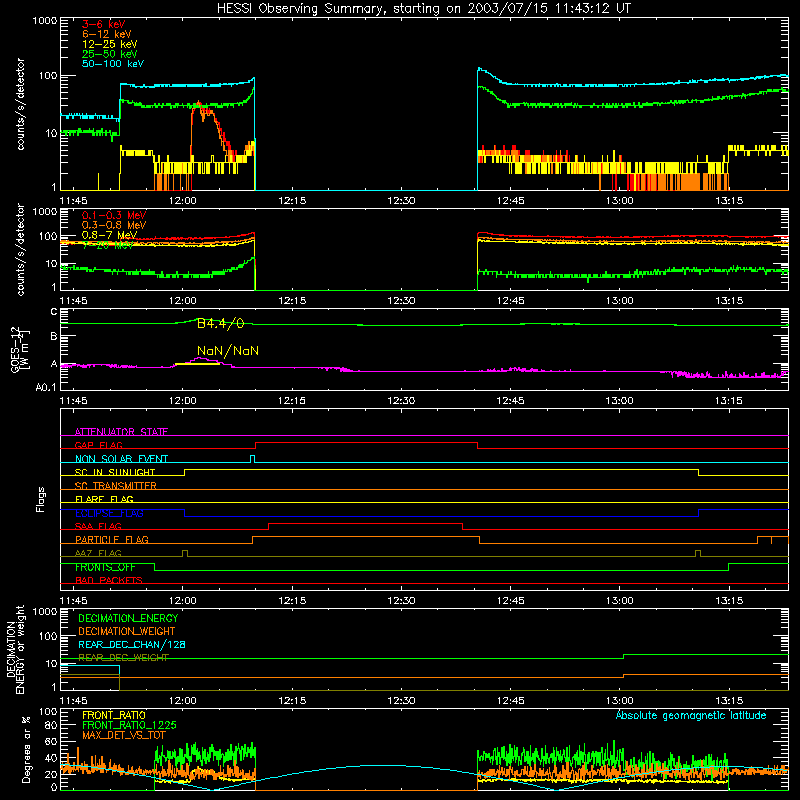
Task: Click 12:15 tick under decimation panel
Action: tap(292, 701)
